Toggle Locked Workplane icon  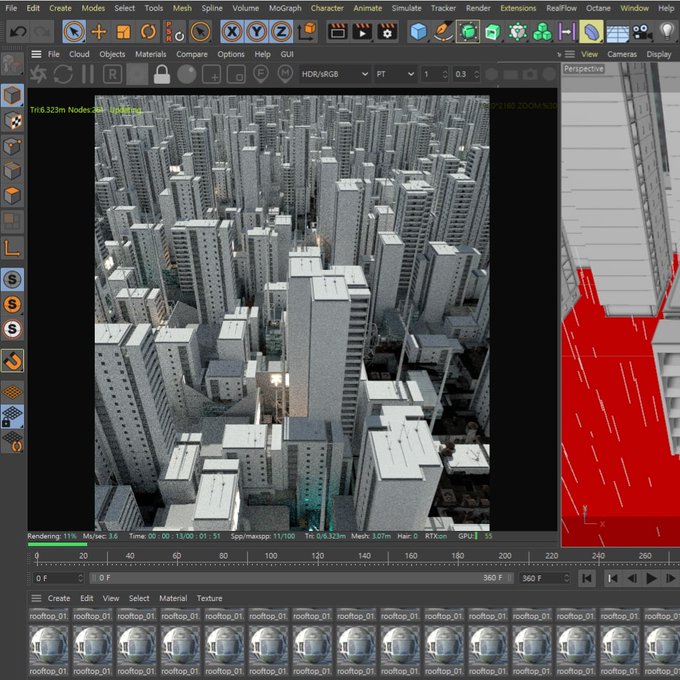point(12,417)
